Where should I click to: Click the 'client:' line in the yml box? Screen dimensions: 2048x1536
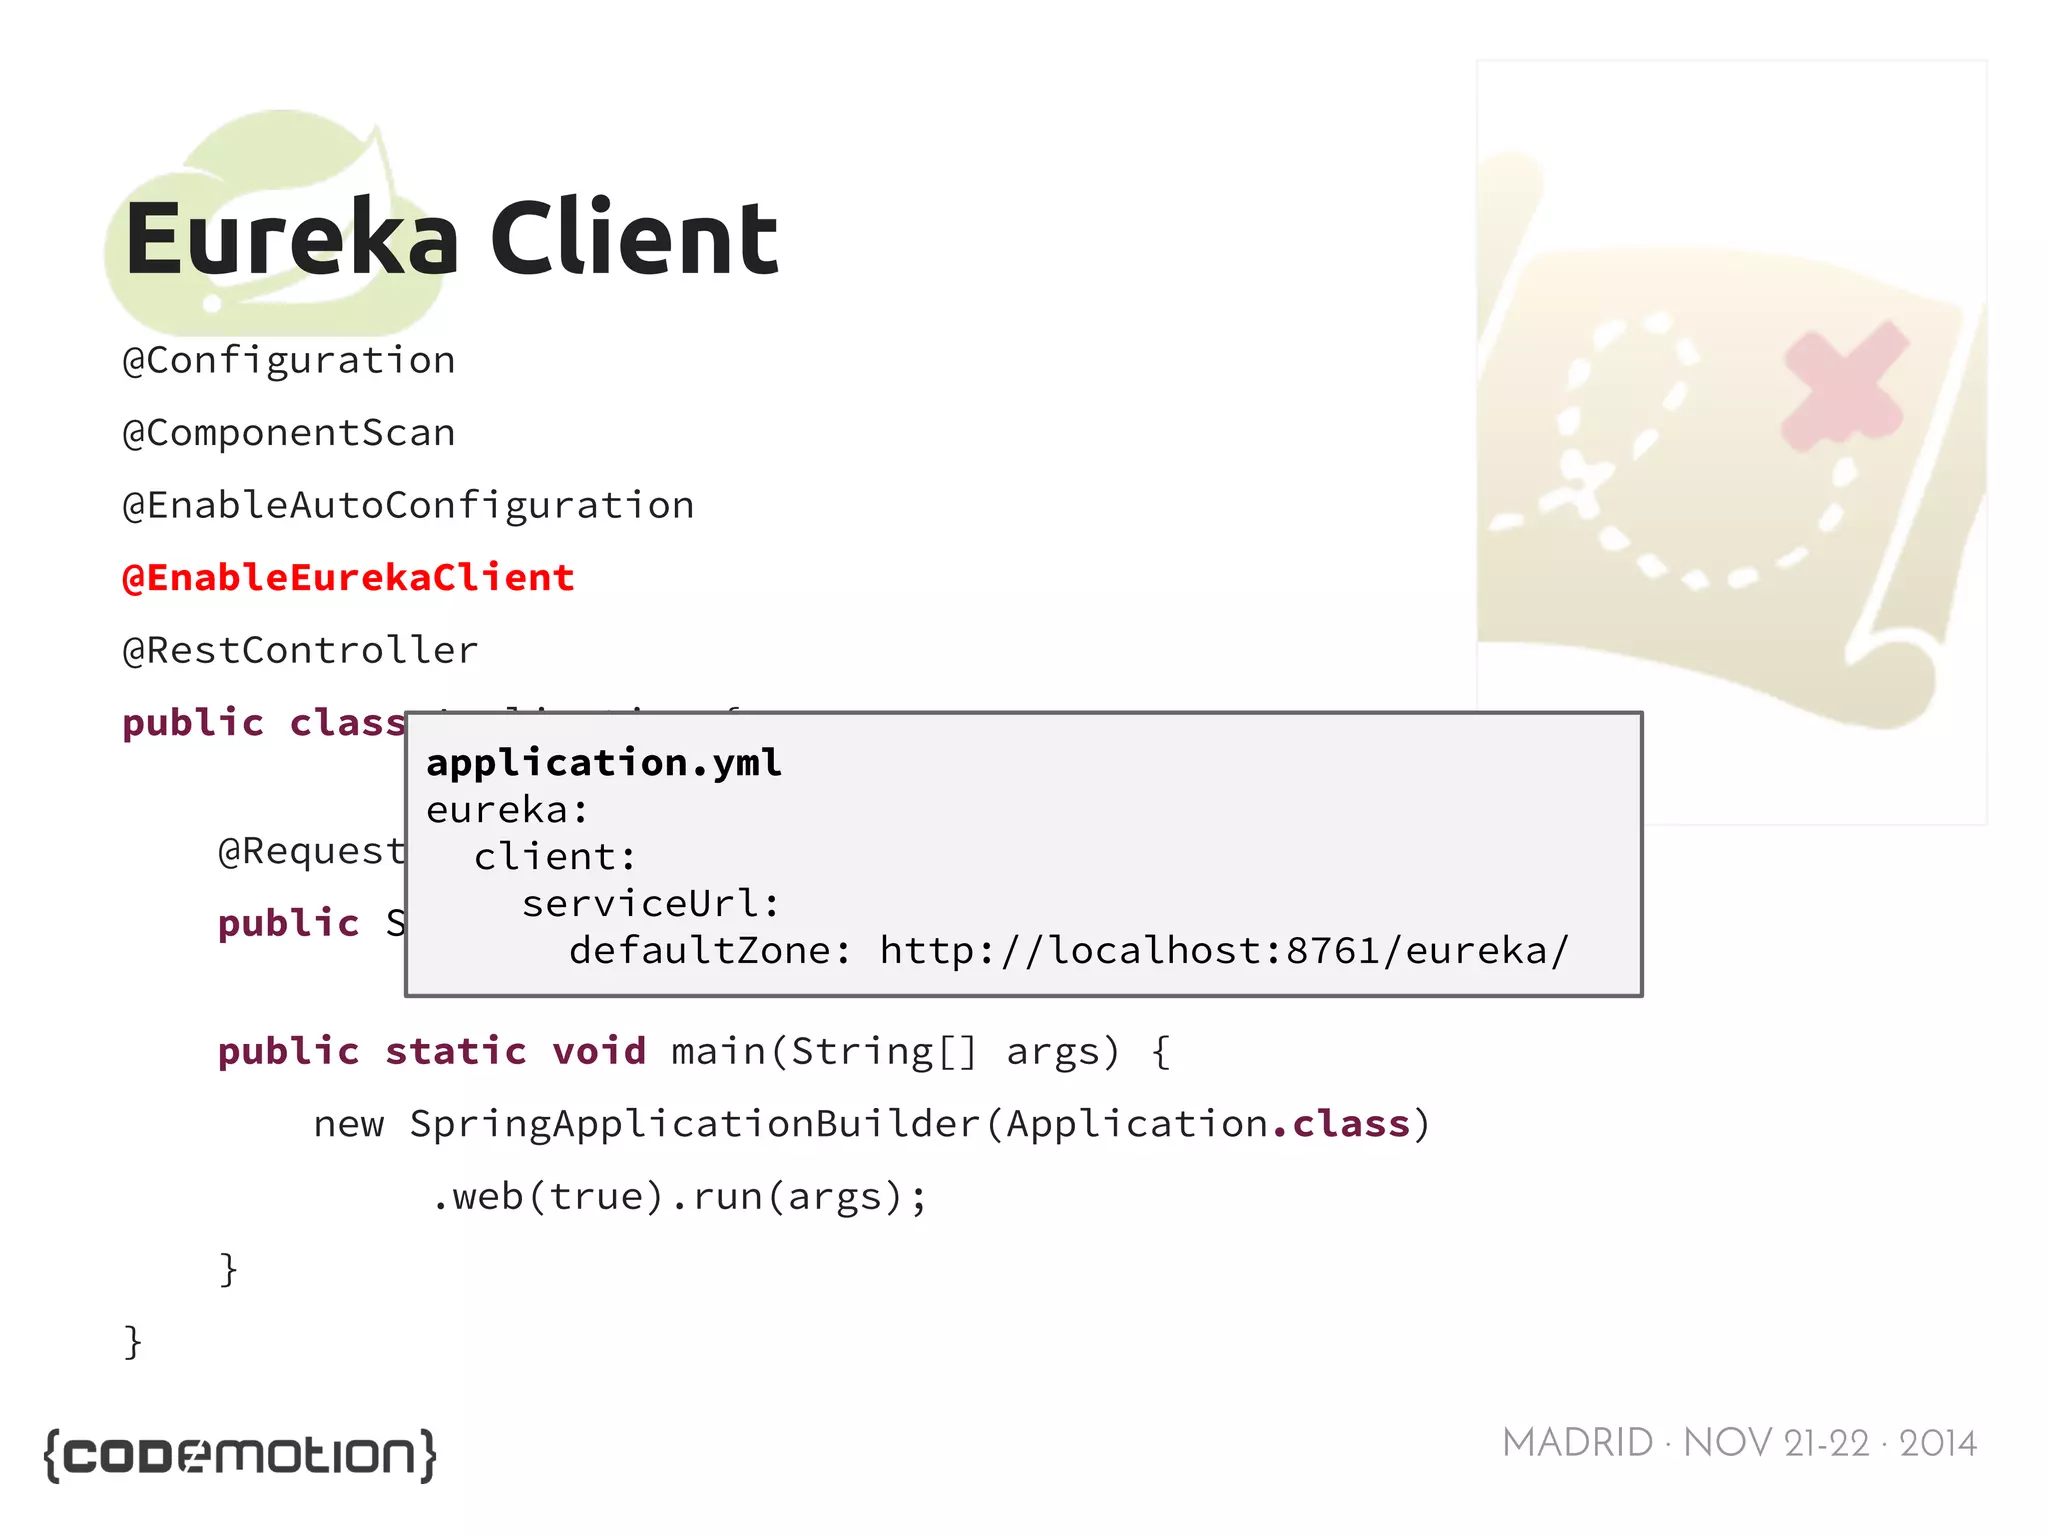coord(555,857)
